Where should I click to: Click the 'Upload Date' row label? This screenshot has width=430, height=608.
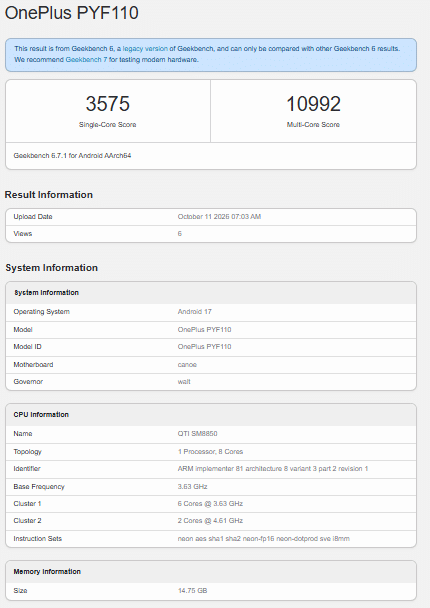point(33,217)
